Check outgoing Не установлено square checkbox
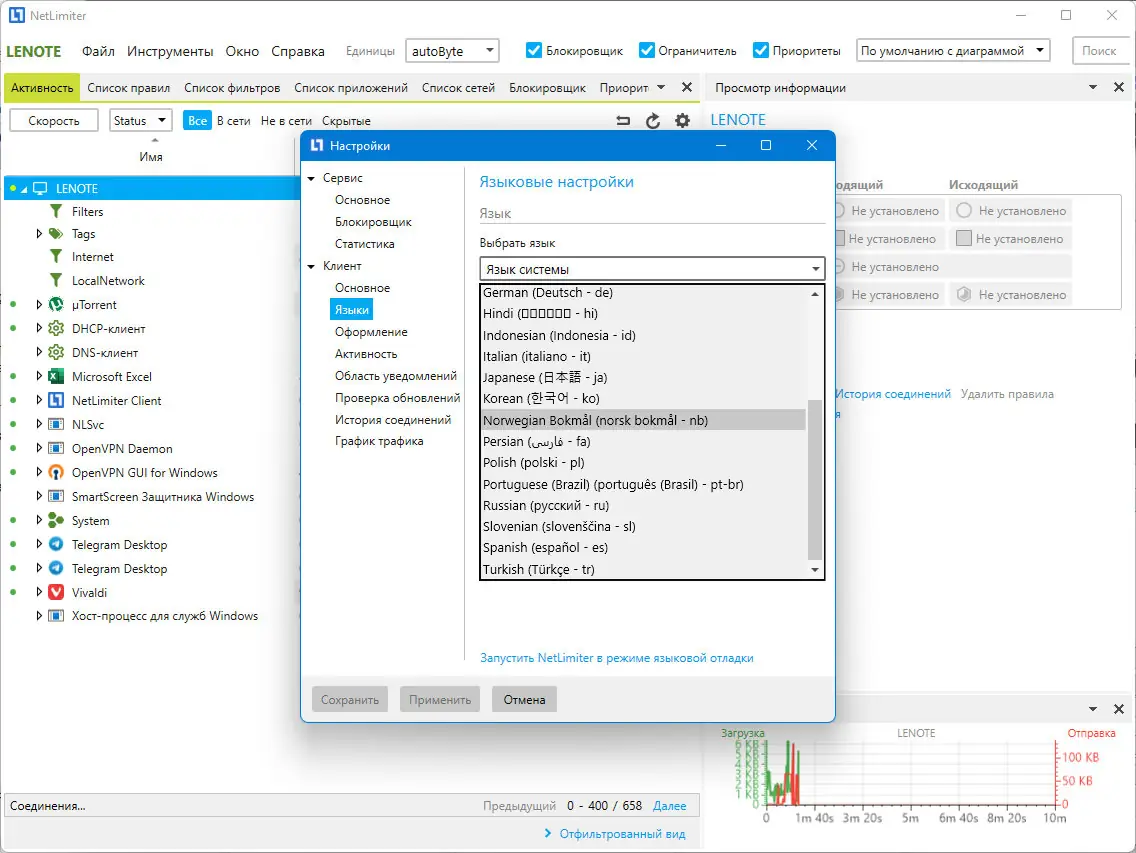Viewport: 1136px width, 853px height. (964, 238)
